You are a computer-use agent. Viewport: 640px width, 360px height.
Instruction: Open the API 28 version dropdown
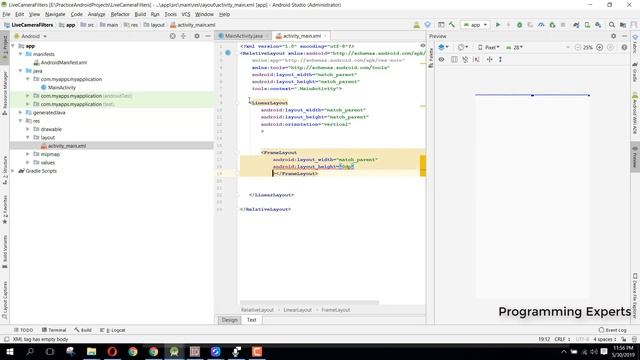pos(515,47)
